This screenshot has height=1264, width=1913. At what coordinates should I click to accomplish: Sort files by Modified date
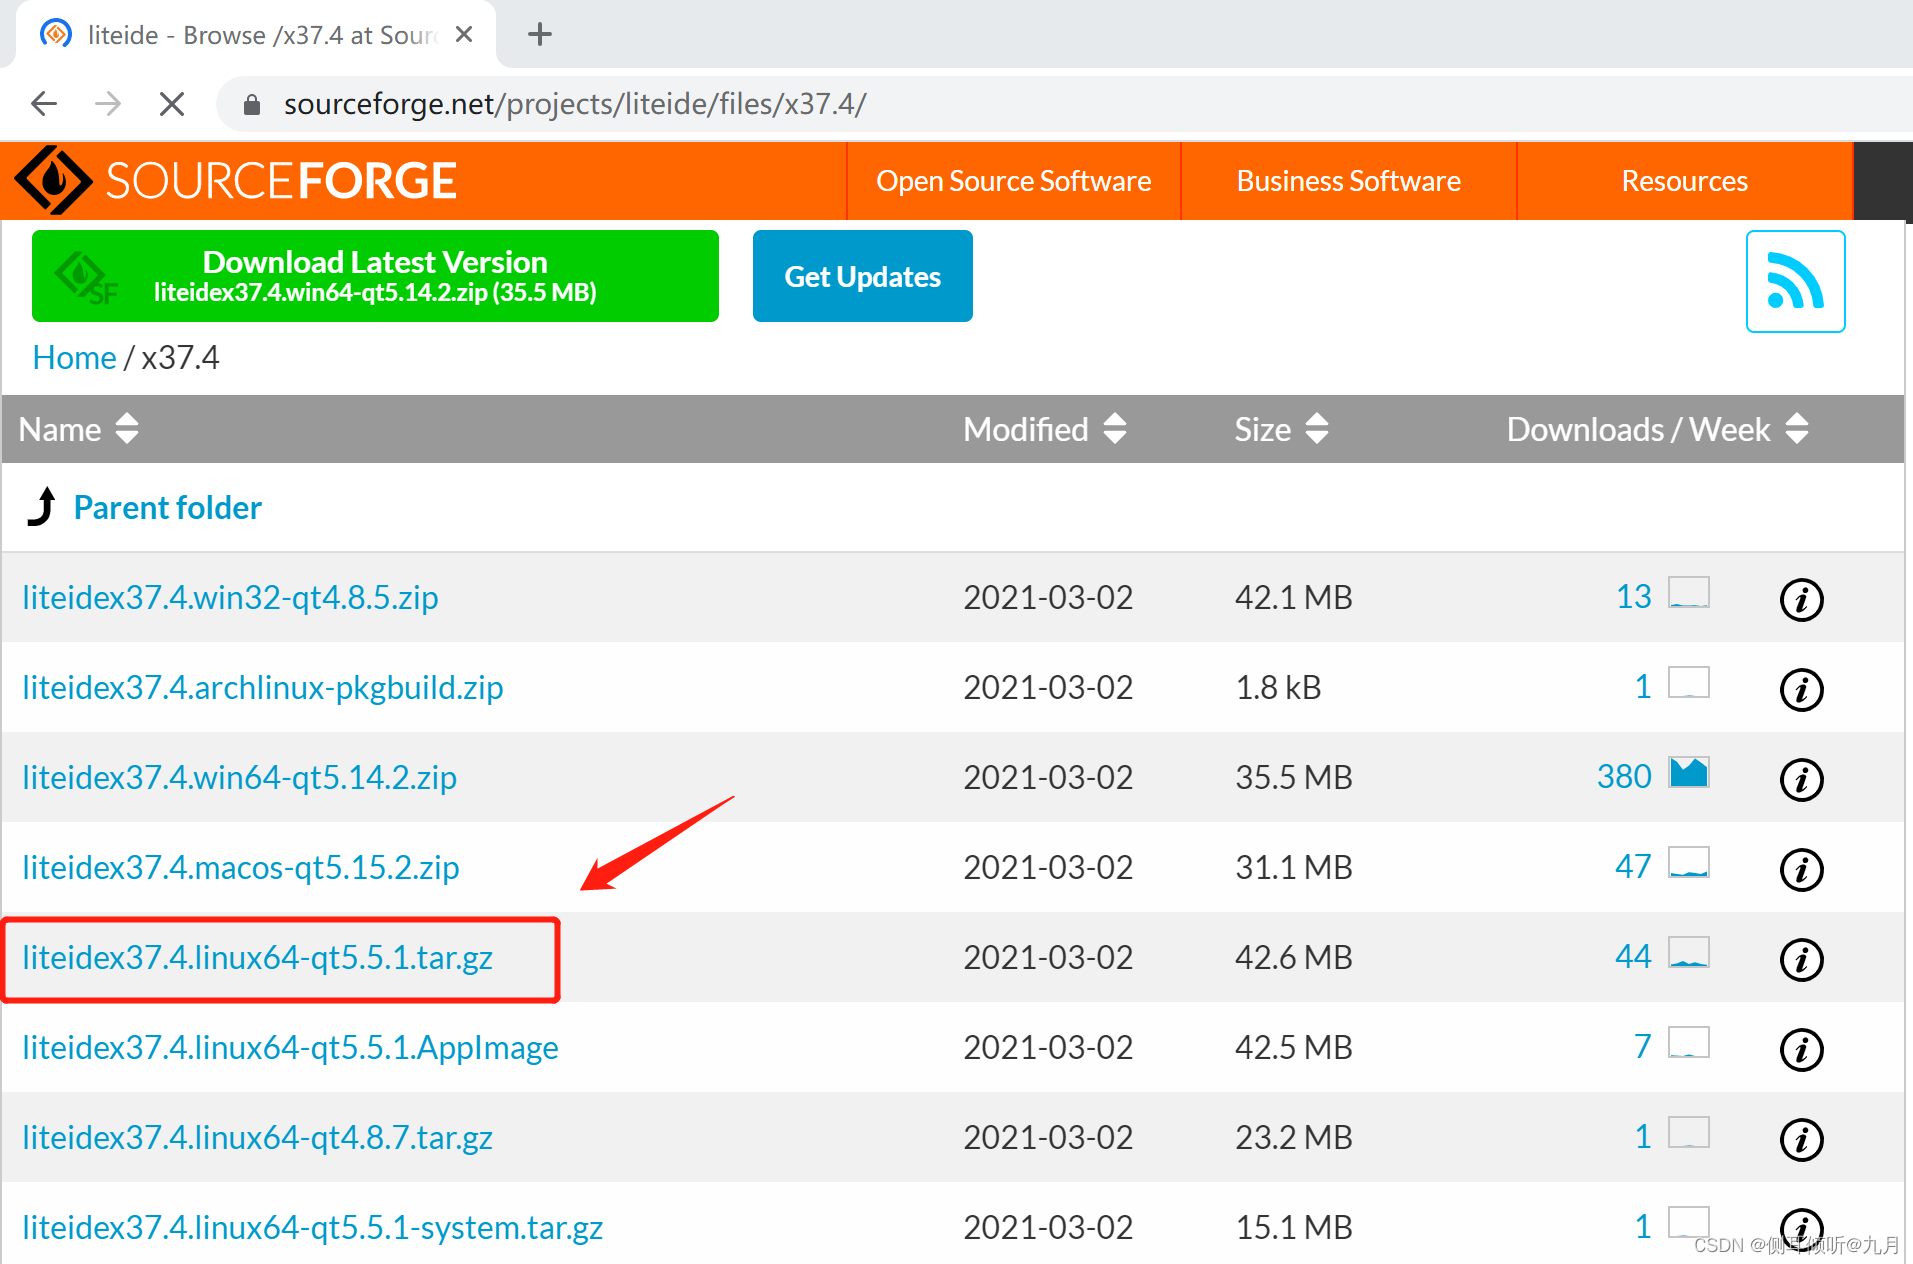[x=1045, y=429]
